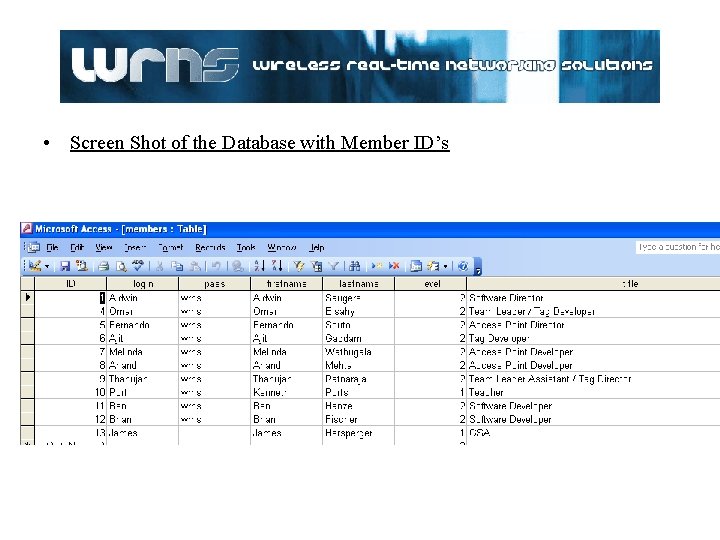Screen dimensions: 720x540
Task: Select the title column header
Action: tap(593, 284)
